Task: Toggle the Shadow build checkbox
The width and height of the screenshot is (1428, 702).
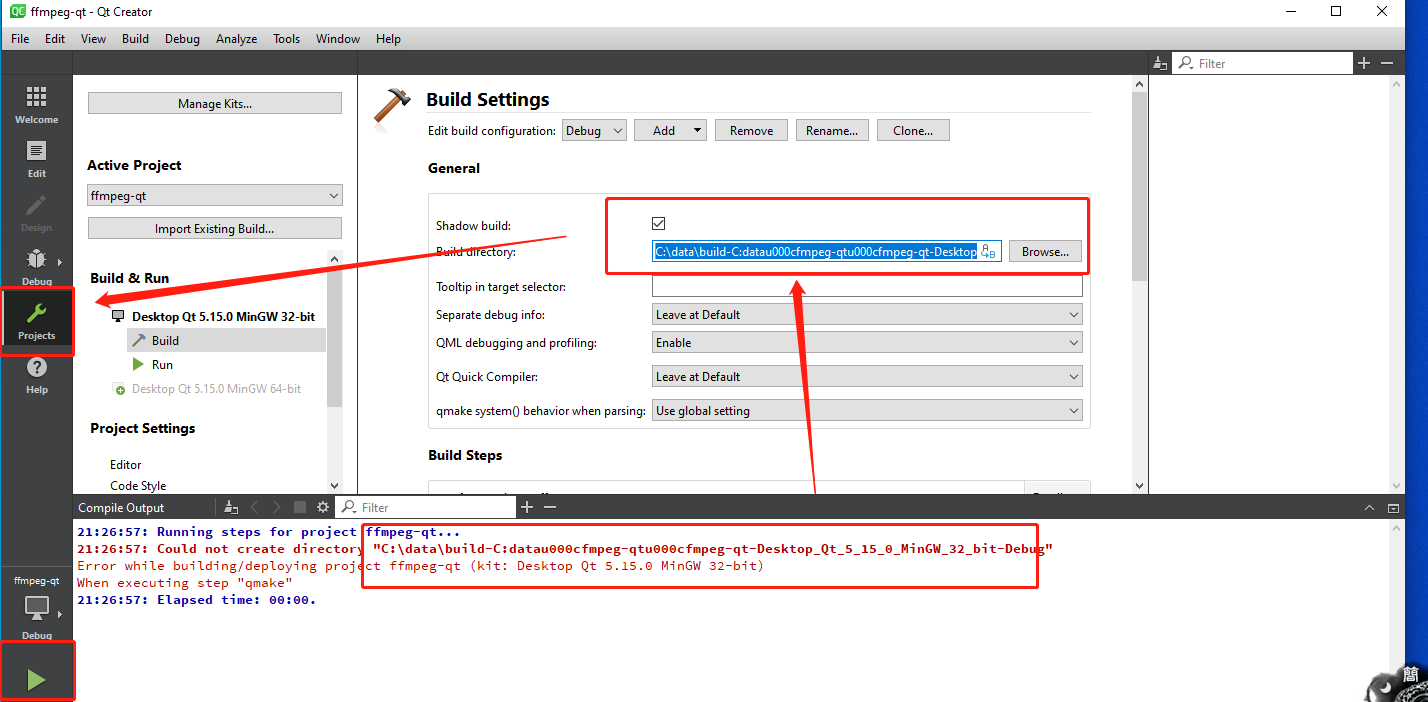Action: tap(658, 224)
